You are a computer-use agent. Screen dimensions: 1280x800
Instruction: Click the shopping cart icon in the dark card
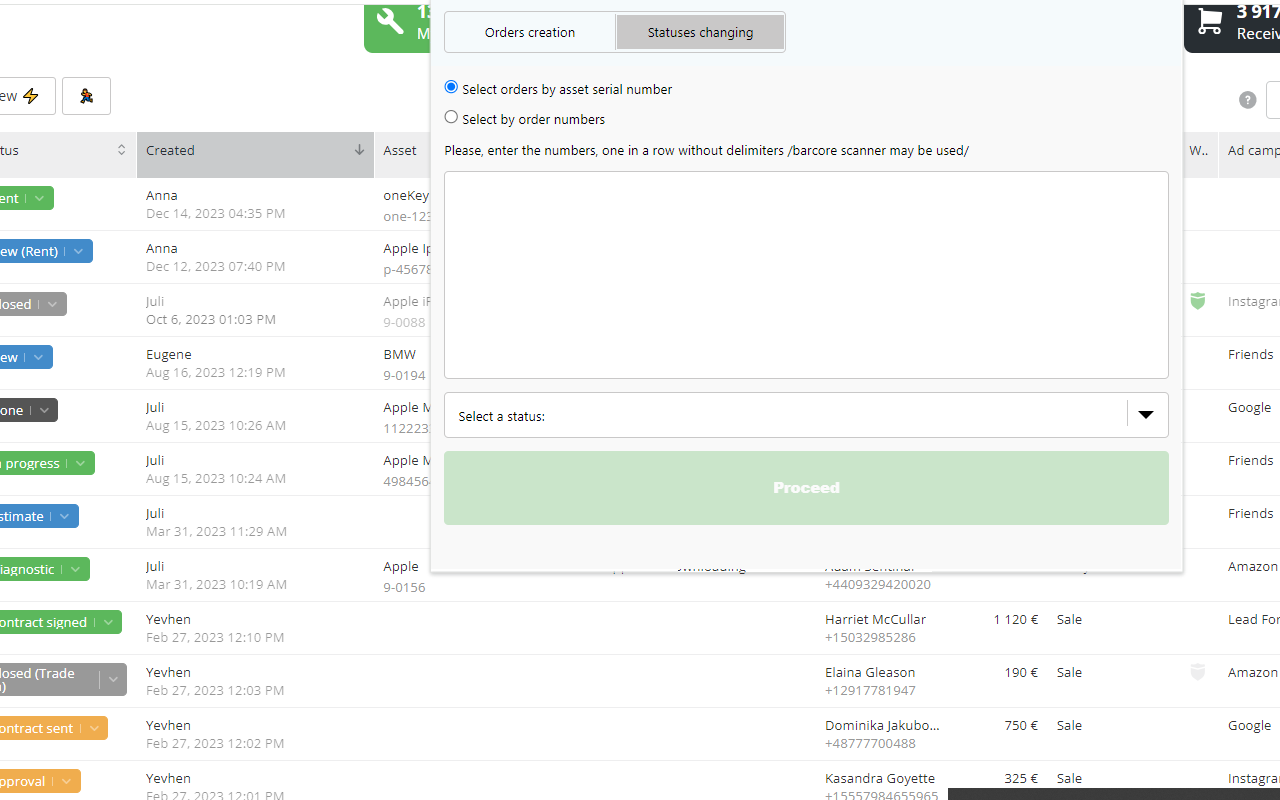click(1209, 21)
